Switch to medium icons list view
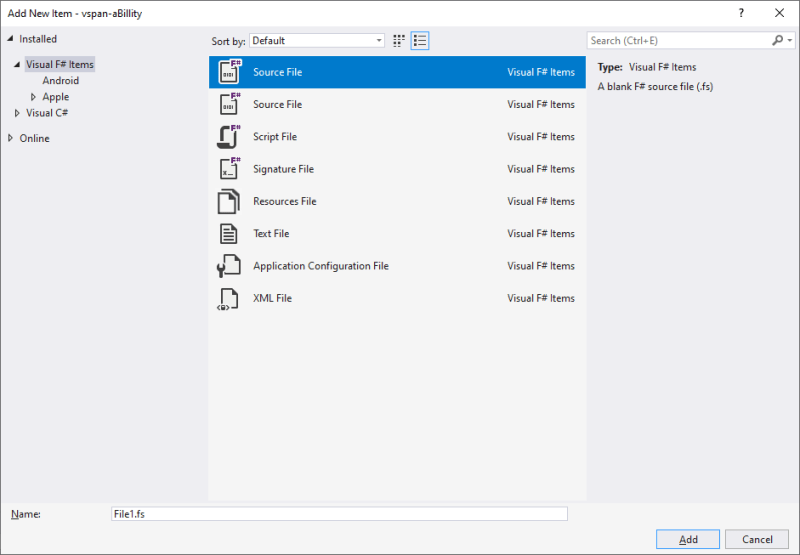The image size is (800, 555). [420, 41]
